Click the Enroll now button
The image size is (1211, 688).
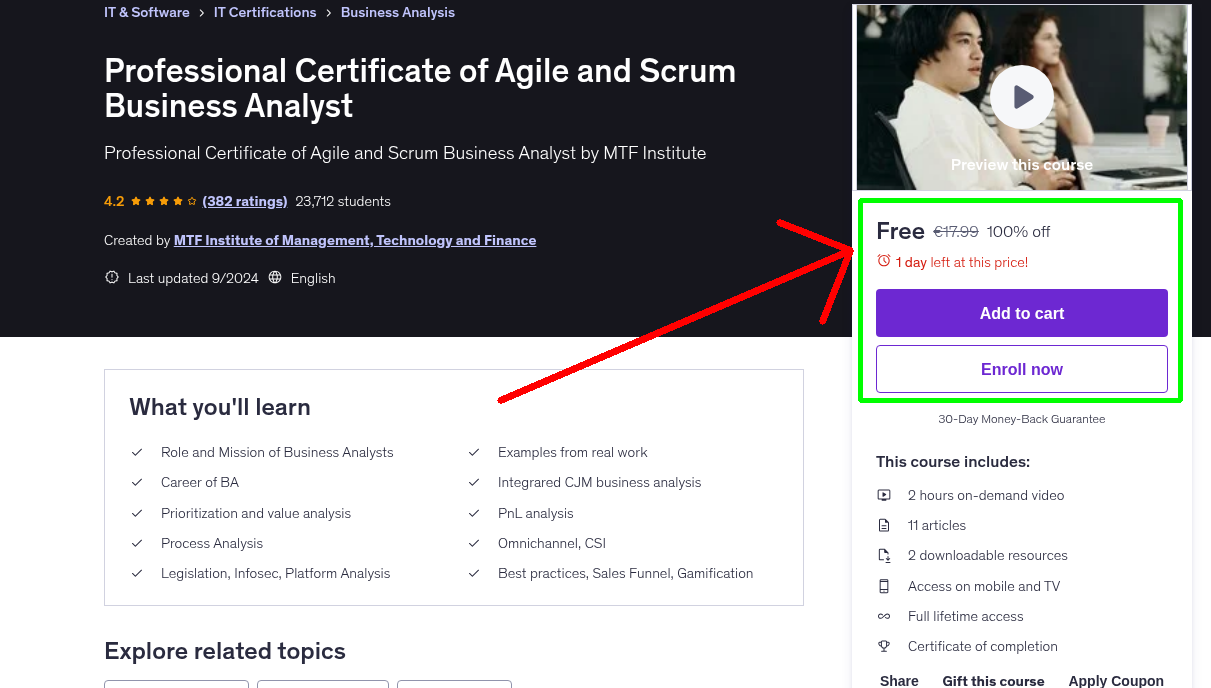tap(1021, 368)
